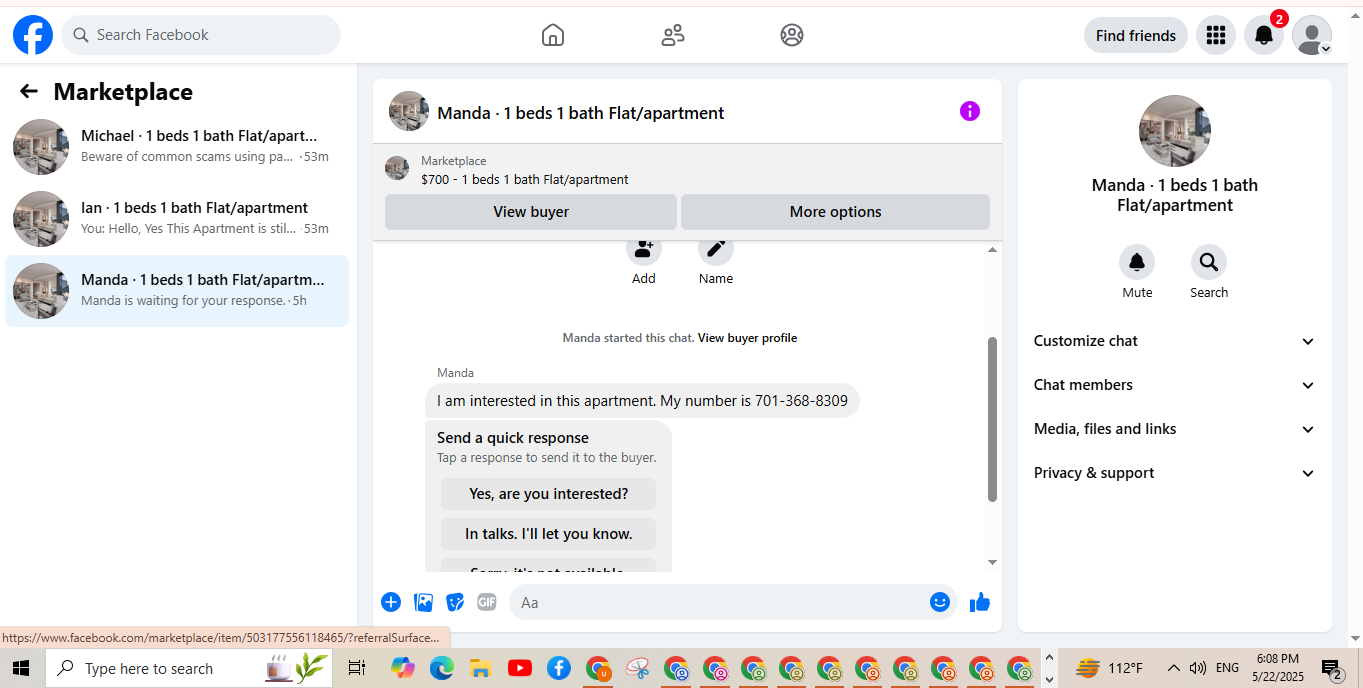Click the chat scrollbar up arrow
The image size is (1363, 688).
point(992,249)
